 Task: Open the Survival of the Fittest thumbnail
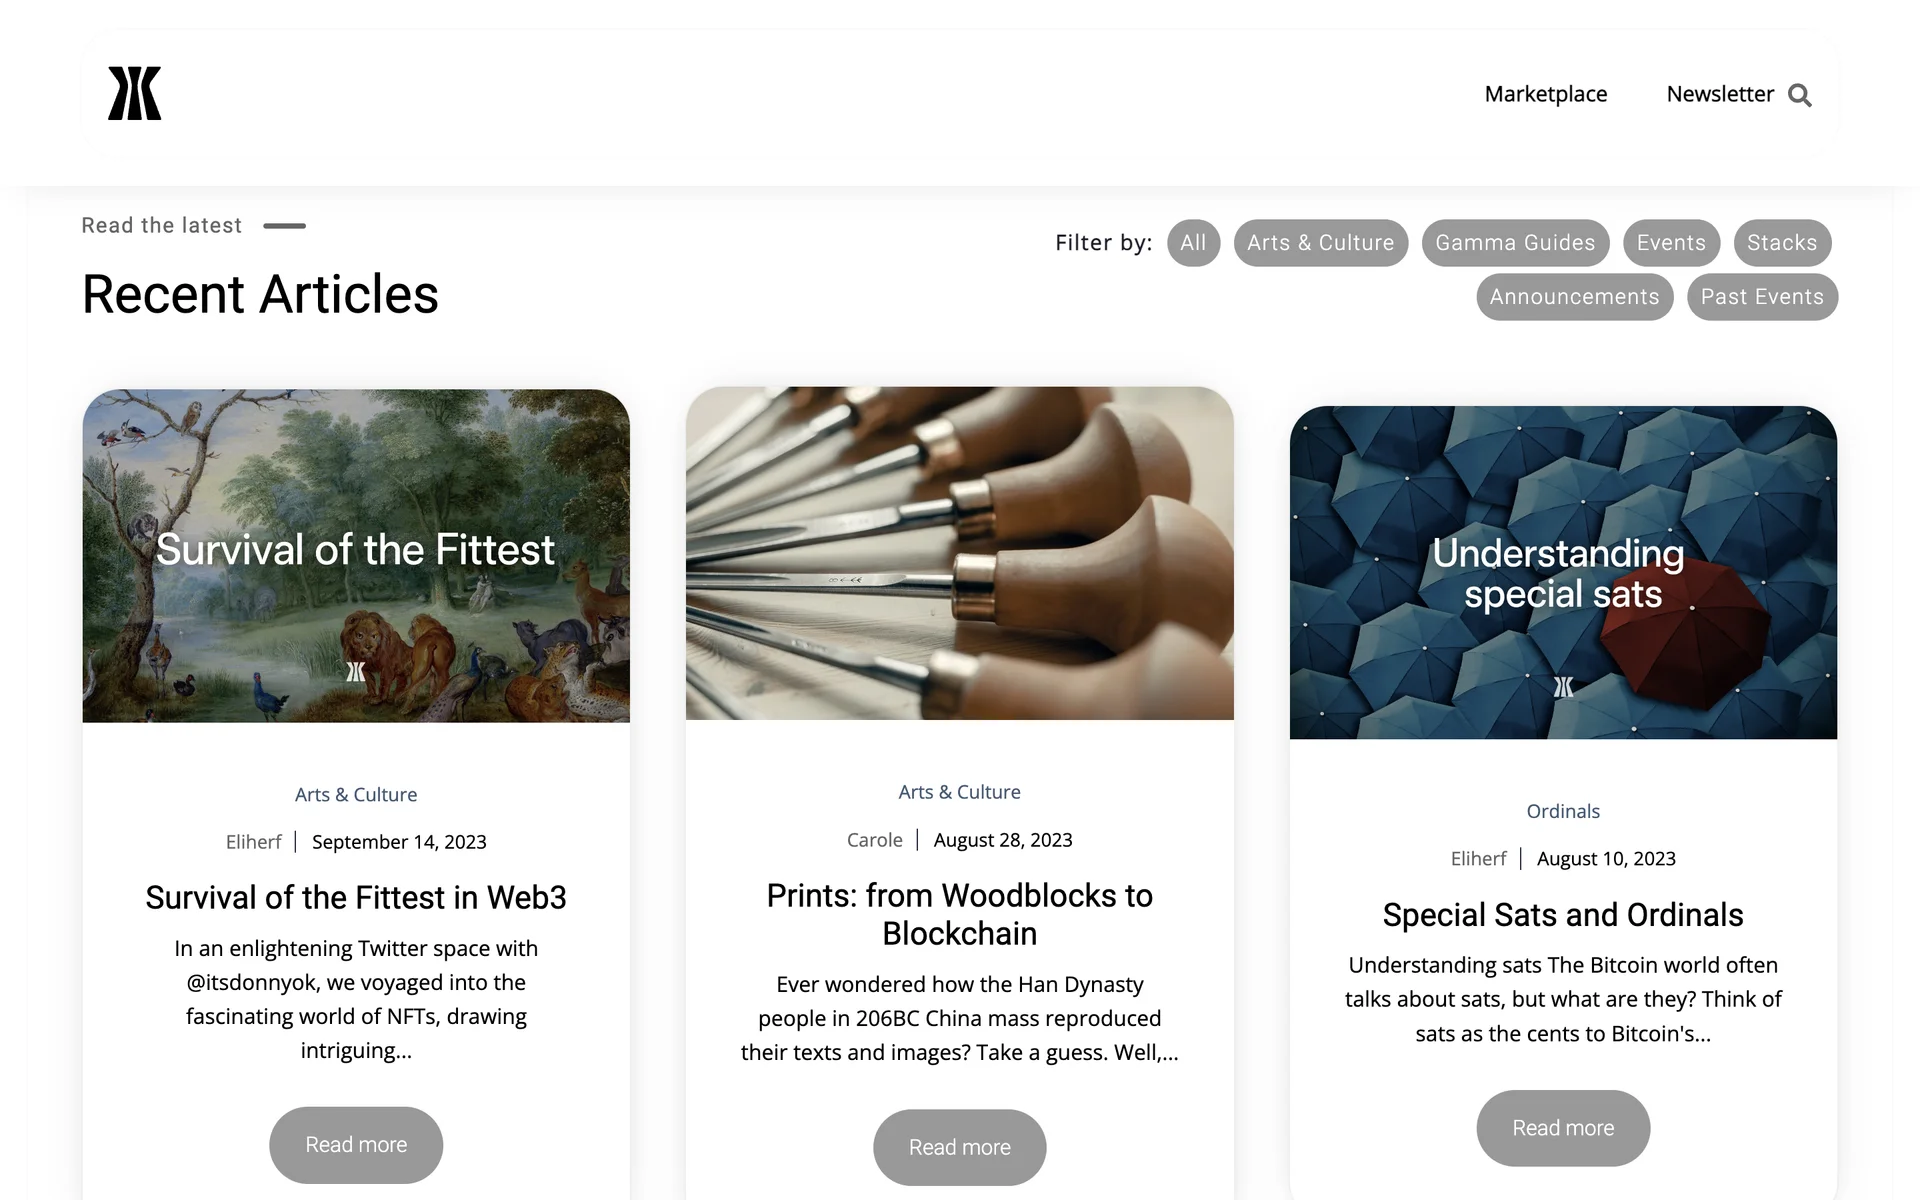tap(356, 556)
